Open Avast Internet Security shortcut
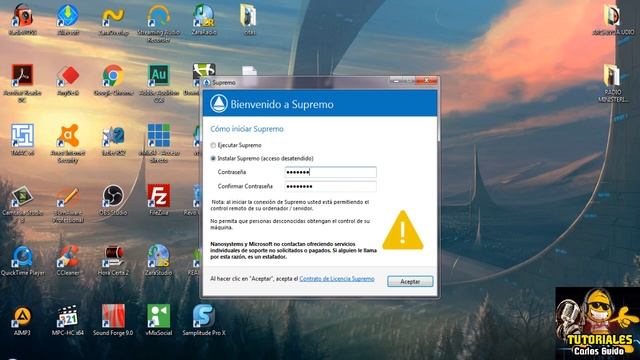The image size is (640, 360). [68, 143]
